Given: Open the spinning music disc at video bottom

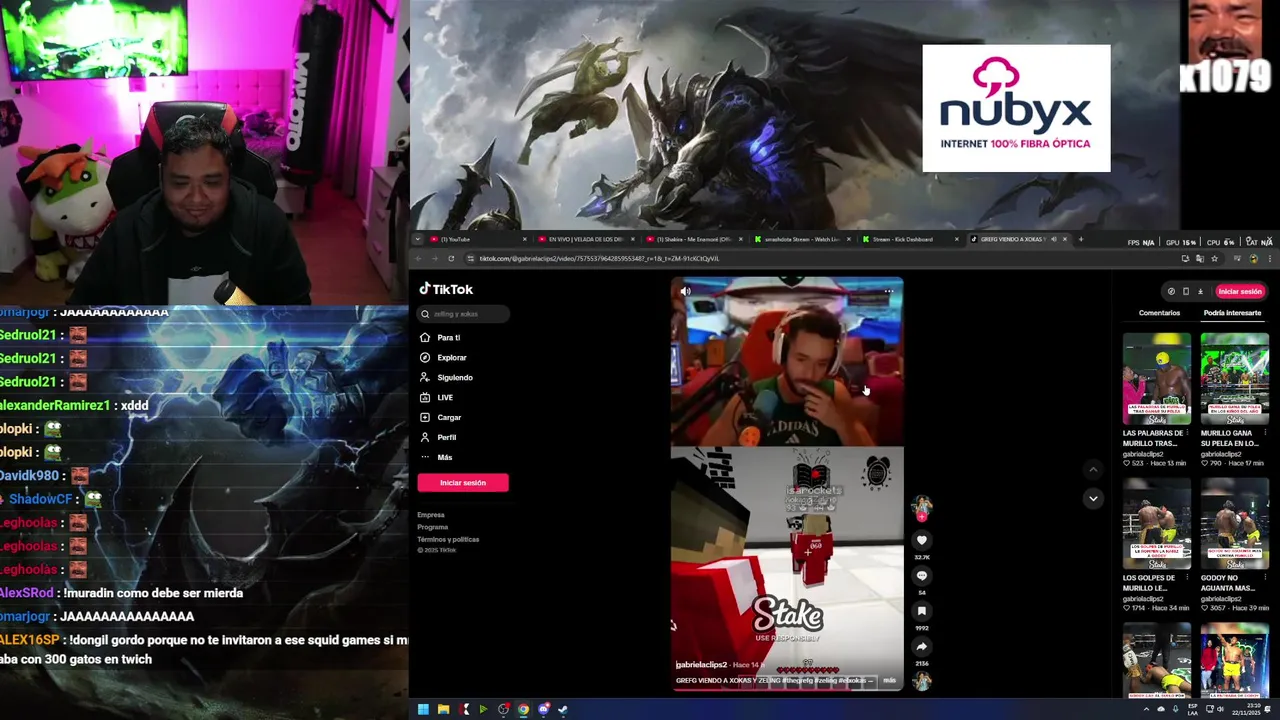Looking at the screenshot, I should [922, 681].
